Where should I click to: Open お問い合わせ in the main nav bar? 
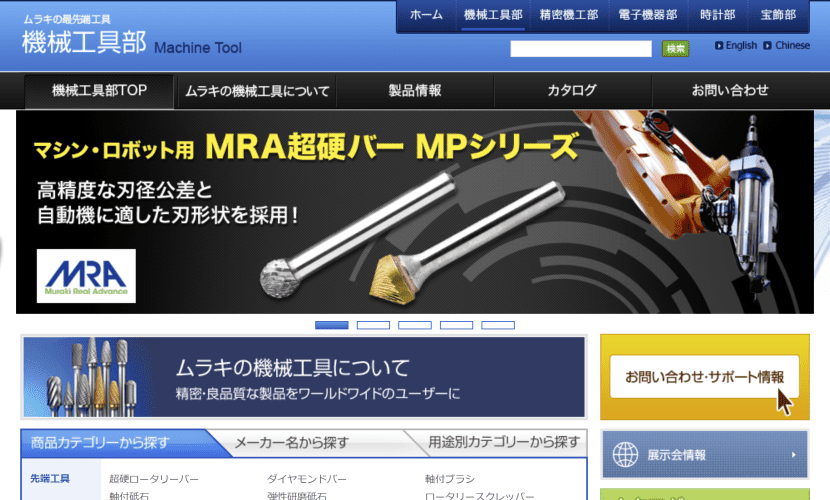click(730, 90)
